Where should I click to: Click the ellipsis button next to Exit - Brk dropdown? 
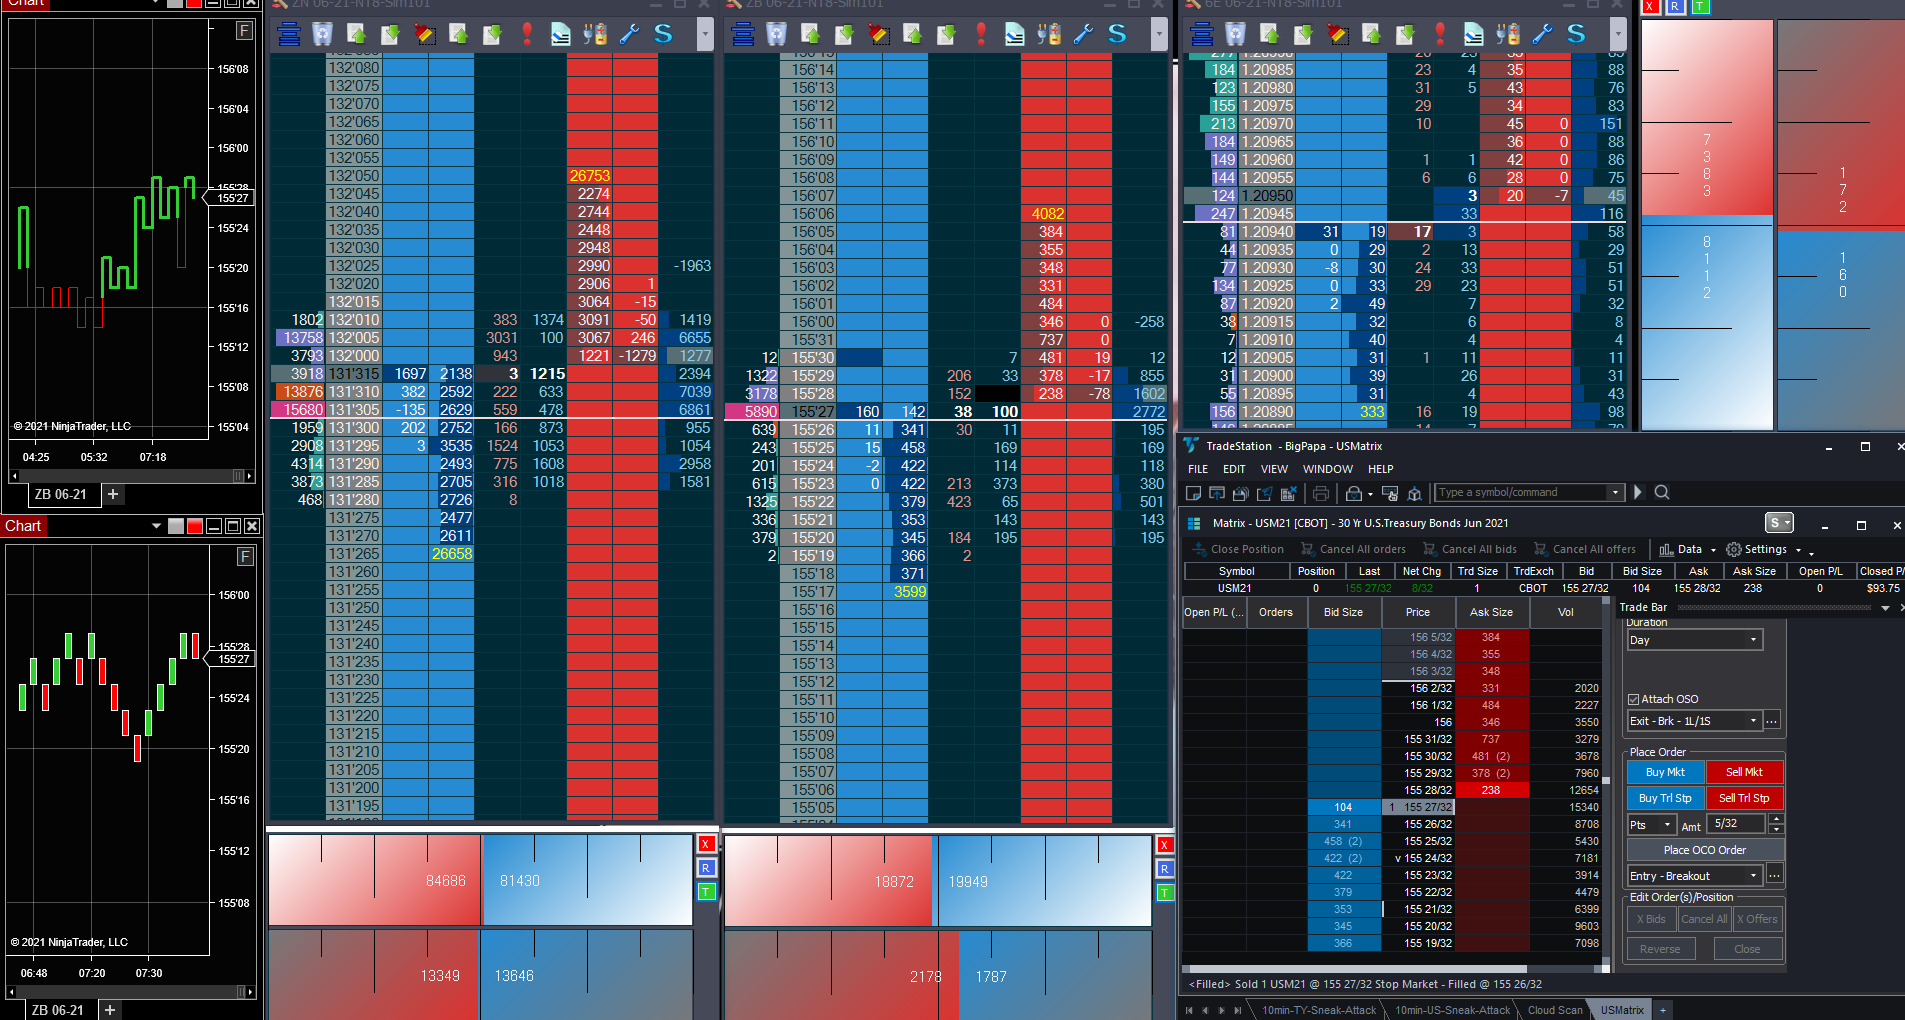1772,721
